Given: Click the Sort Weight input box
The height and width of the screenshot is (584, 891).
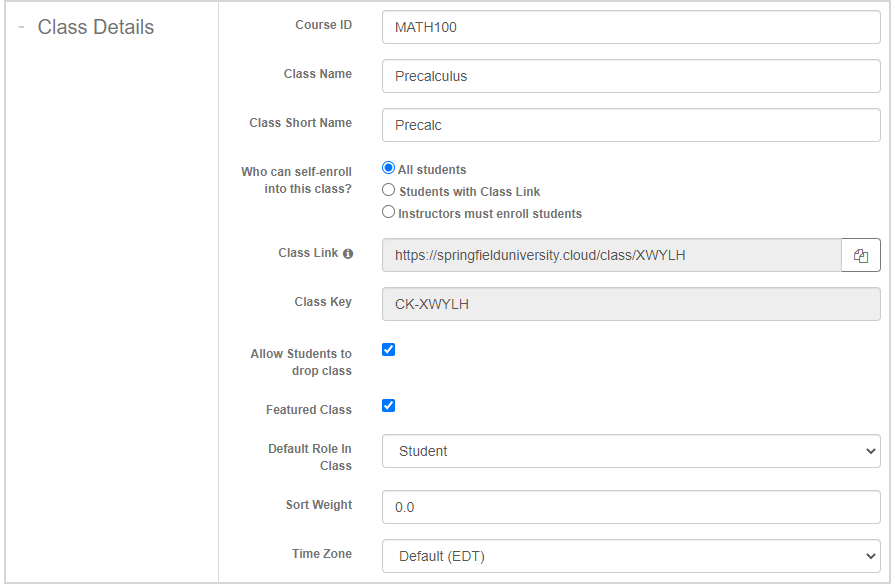Looking at the screenshot, I should [630, 507].
